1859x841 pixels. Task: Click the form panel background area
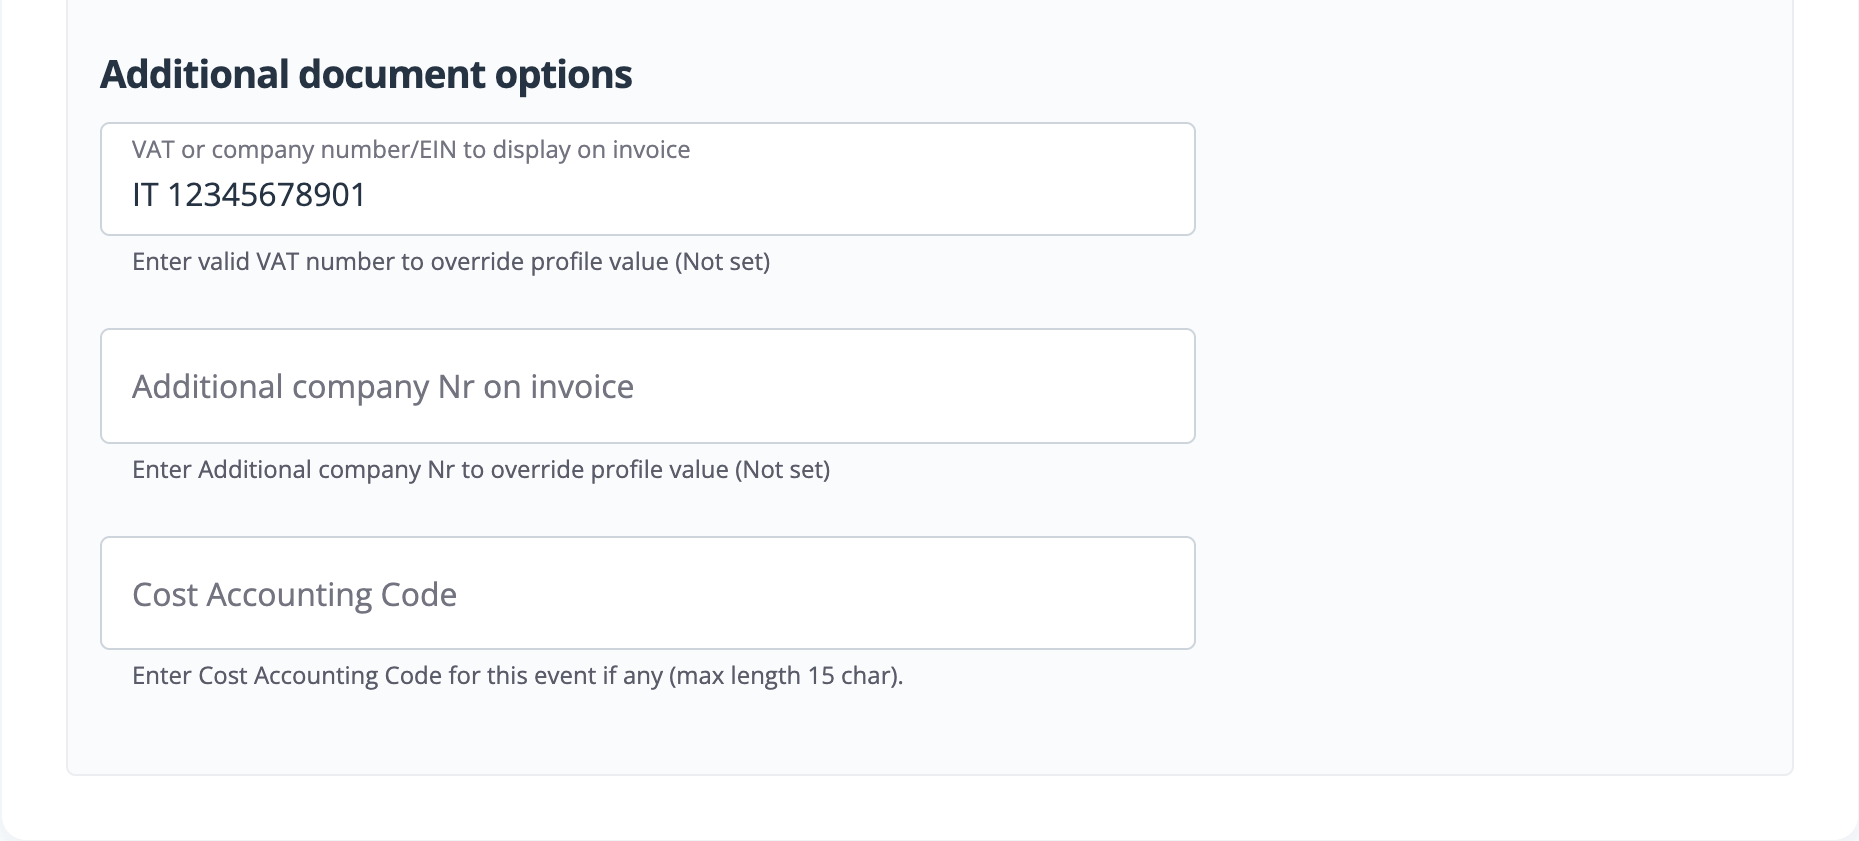(x=1450, y=730)
